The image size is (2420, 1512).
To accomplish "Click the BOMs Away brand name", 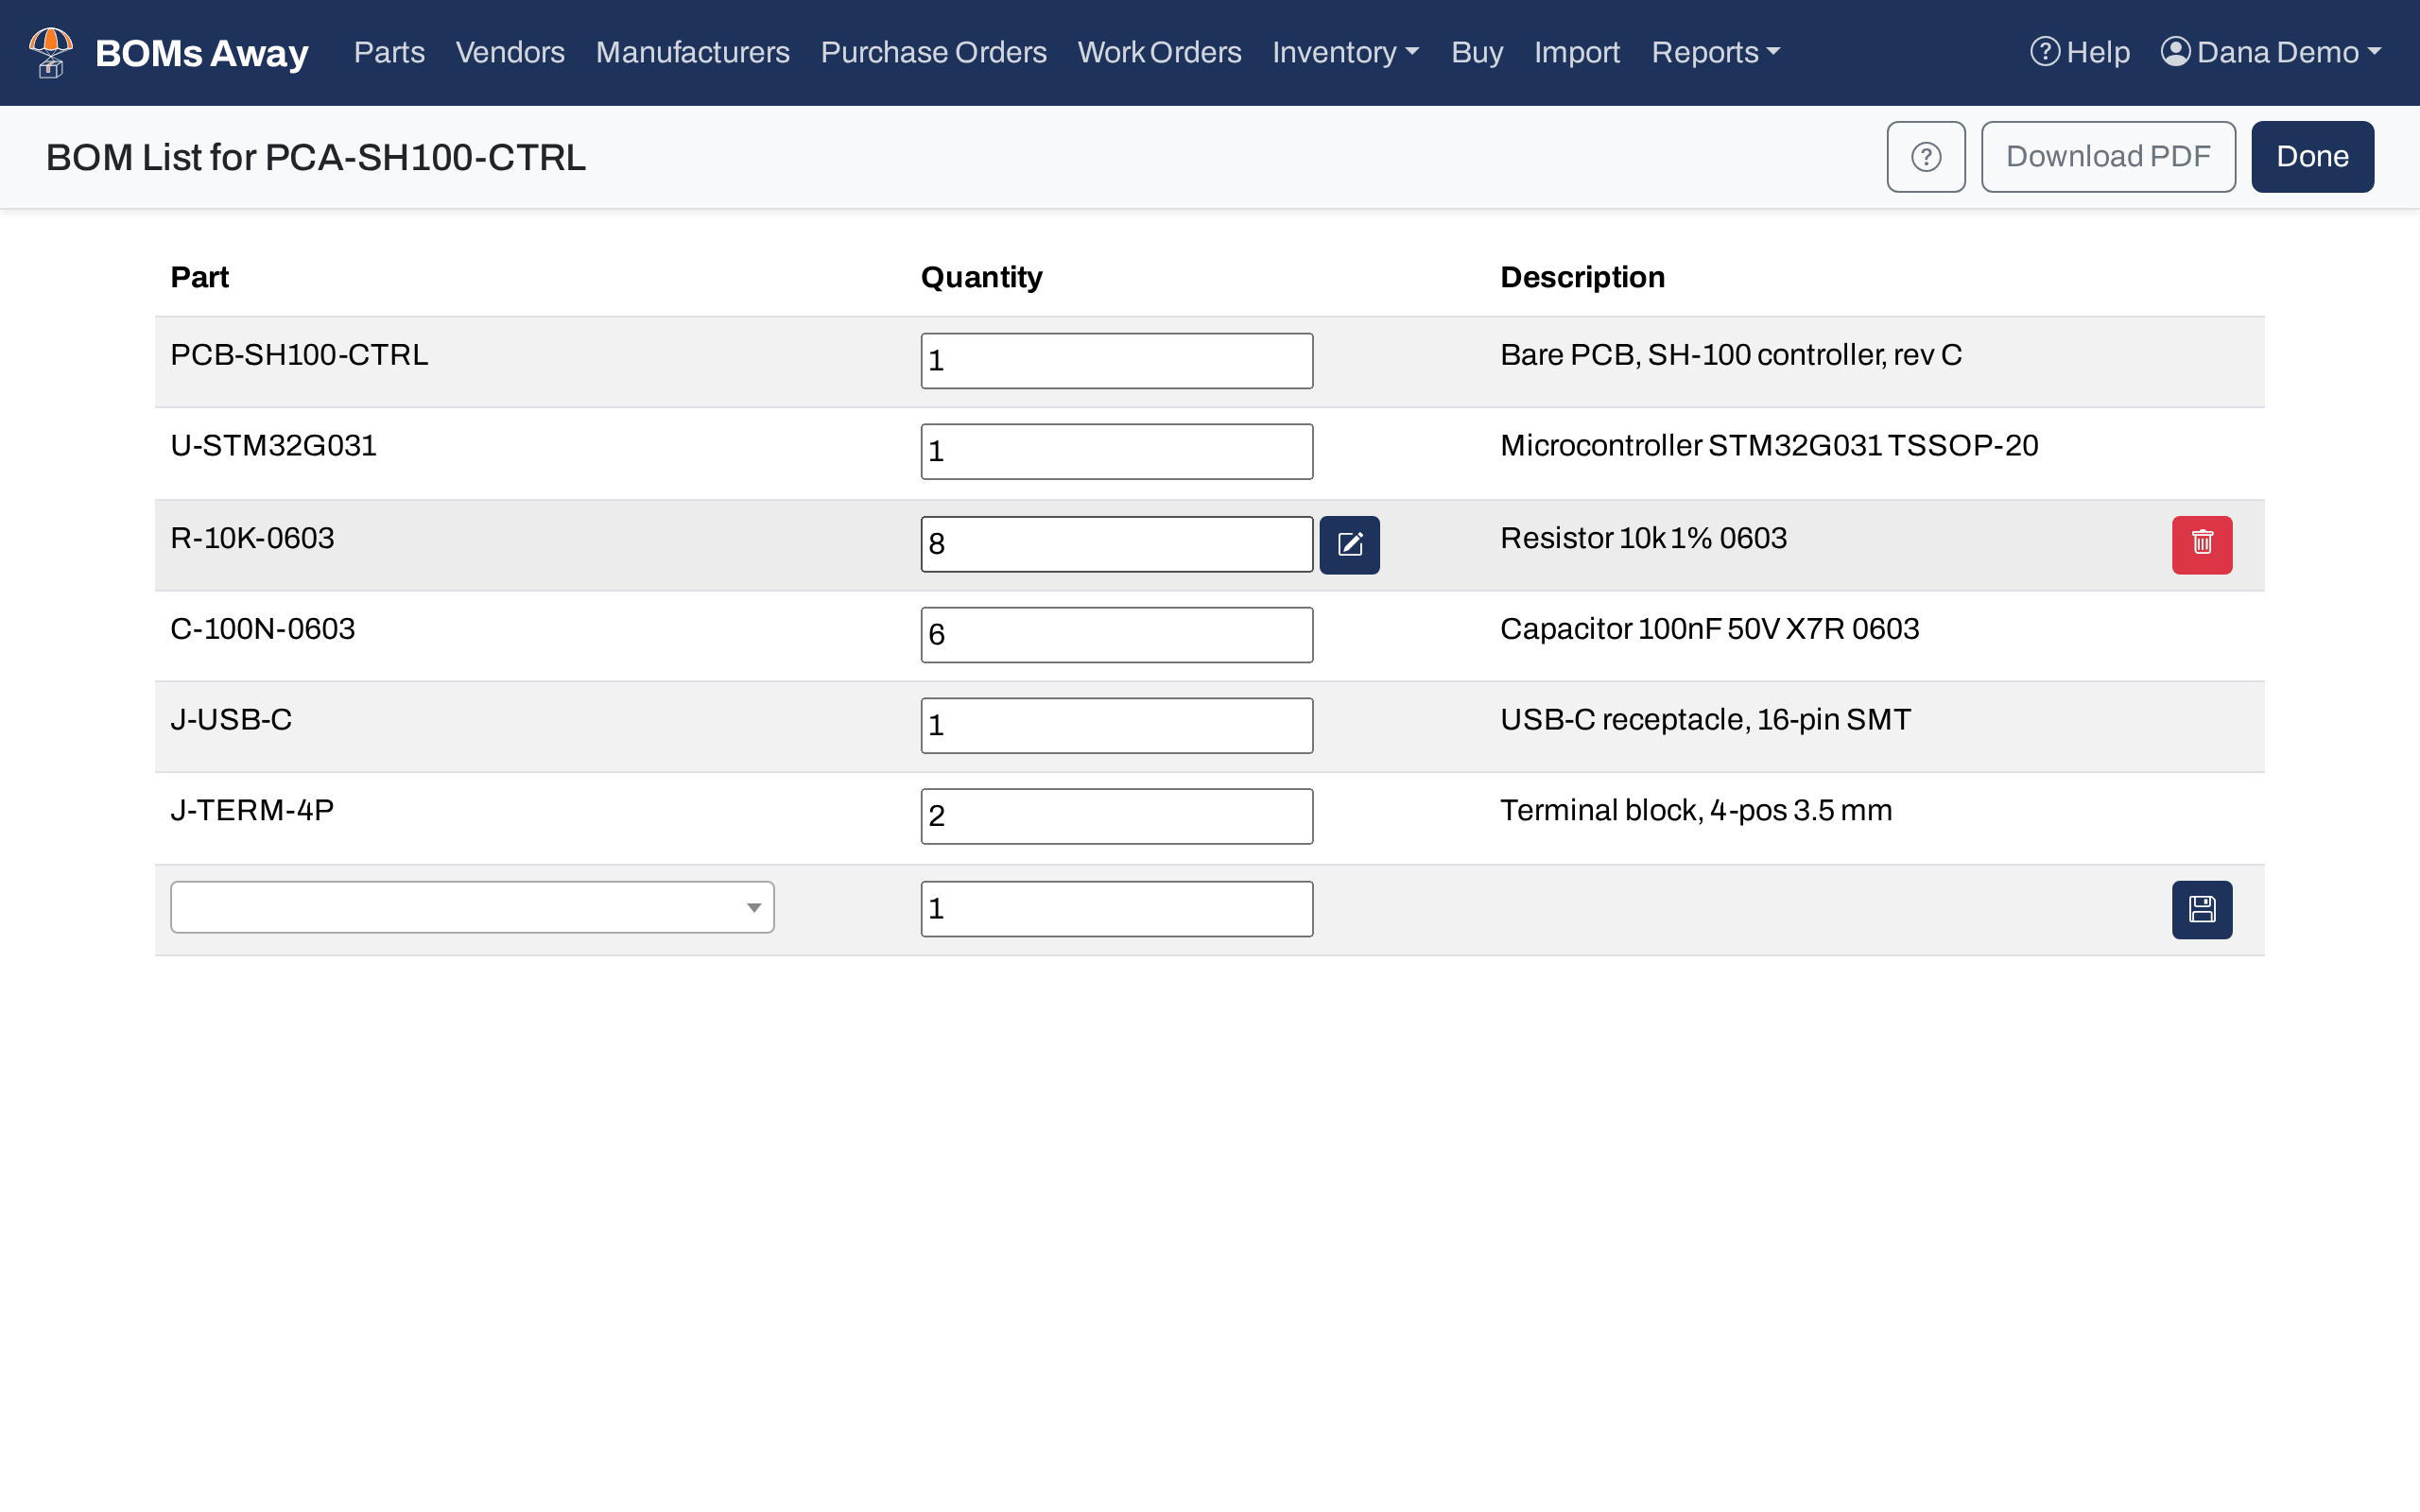I will [x=201, y=53].
